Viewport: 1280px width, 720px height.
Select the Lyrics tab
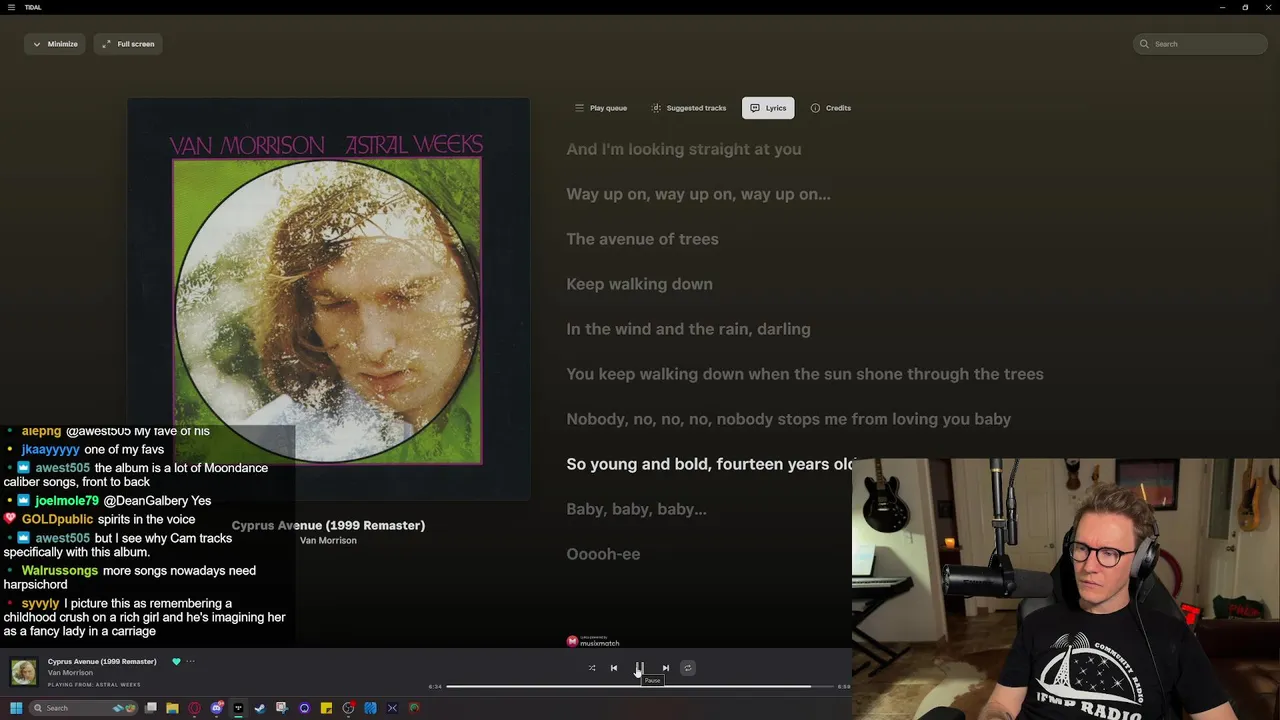[x=768, y=108]
